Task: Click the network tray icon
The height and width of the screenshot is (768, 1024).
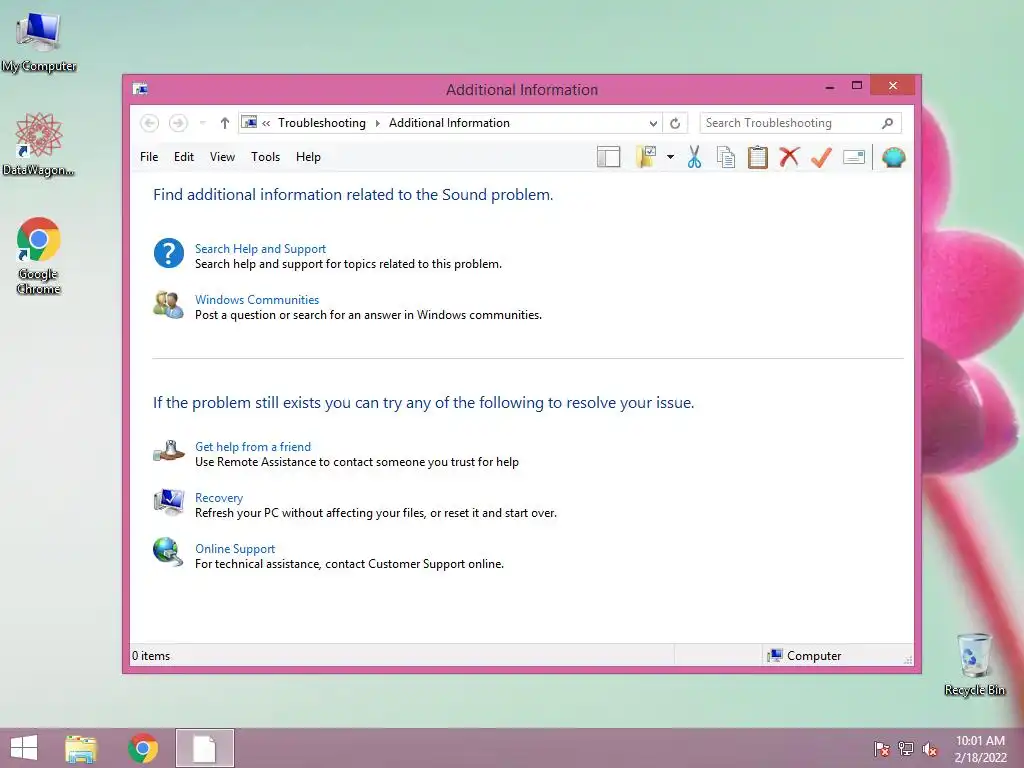Action: coord(906,749)
